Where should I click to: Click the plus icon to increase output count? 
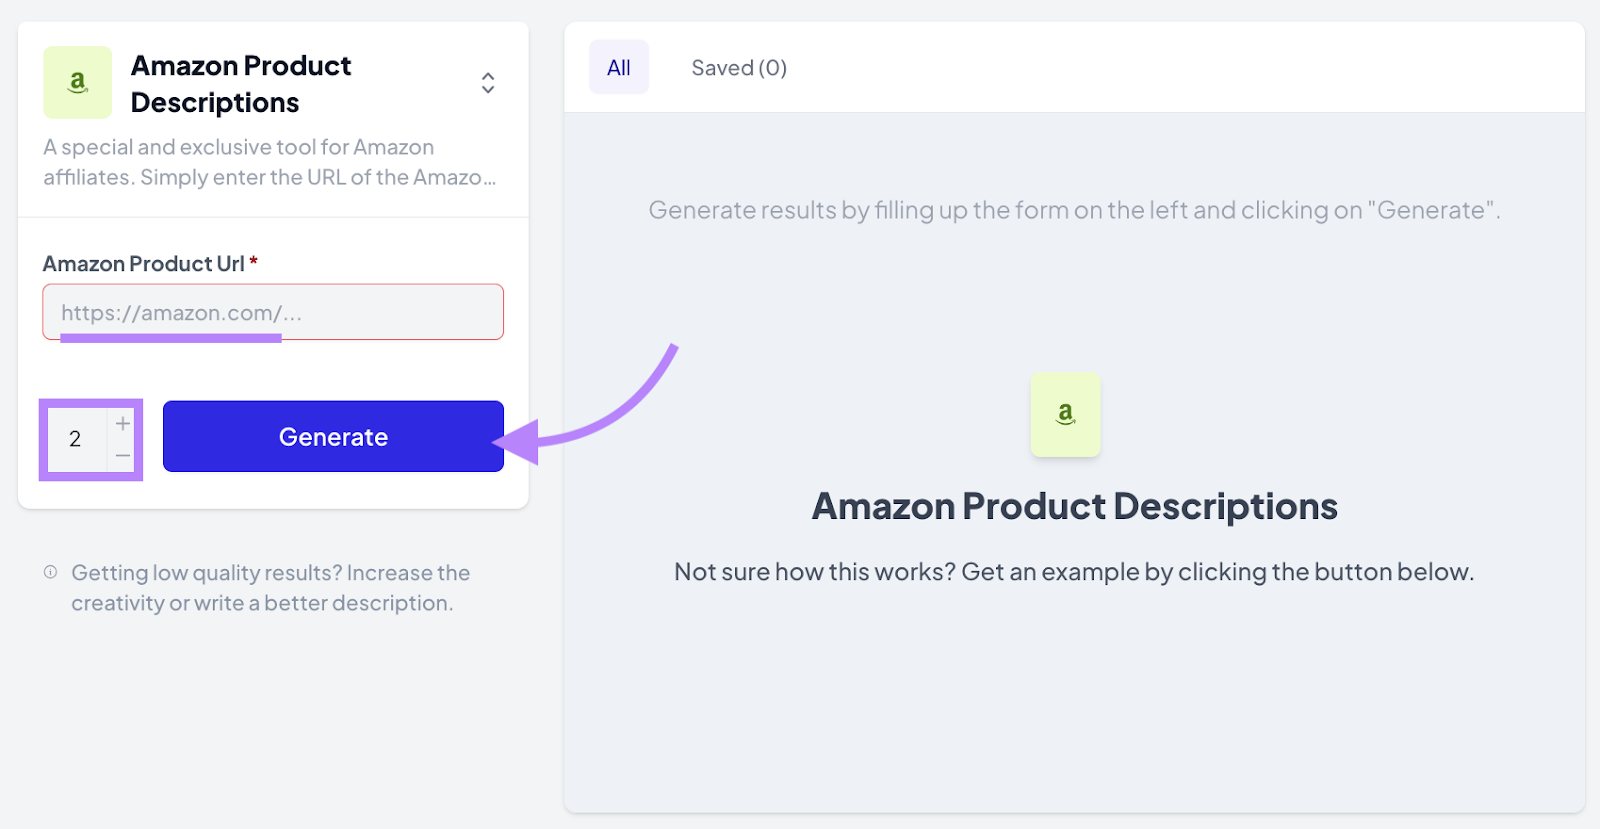[122, 423]
